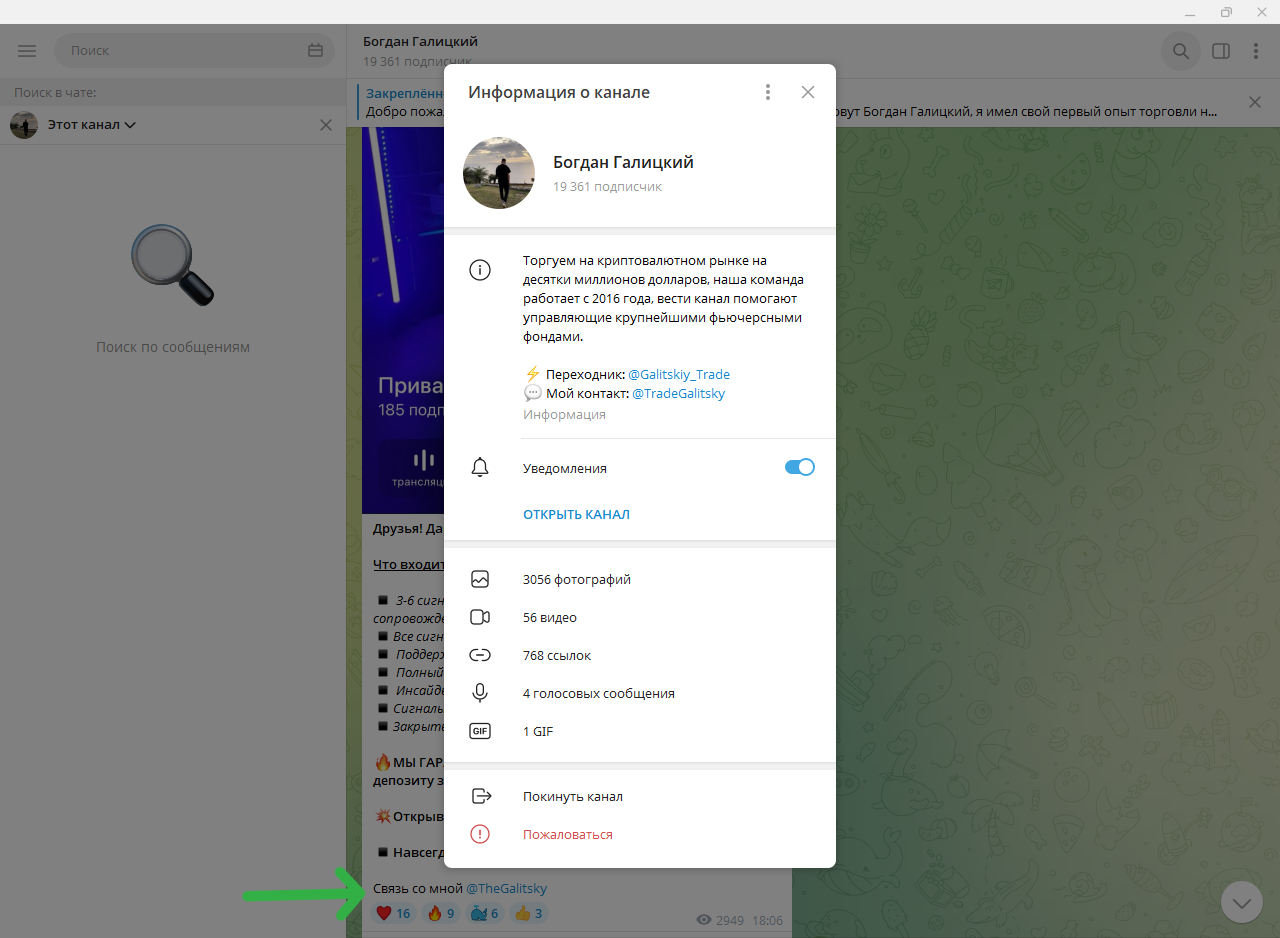Click the bell notifications icon
The height and width of the screenshot is (938, 1280).
click(480, 467)
